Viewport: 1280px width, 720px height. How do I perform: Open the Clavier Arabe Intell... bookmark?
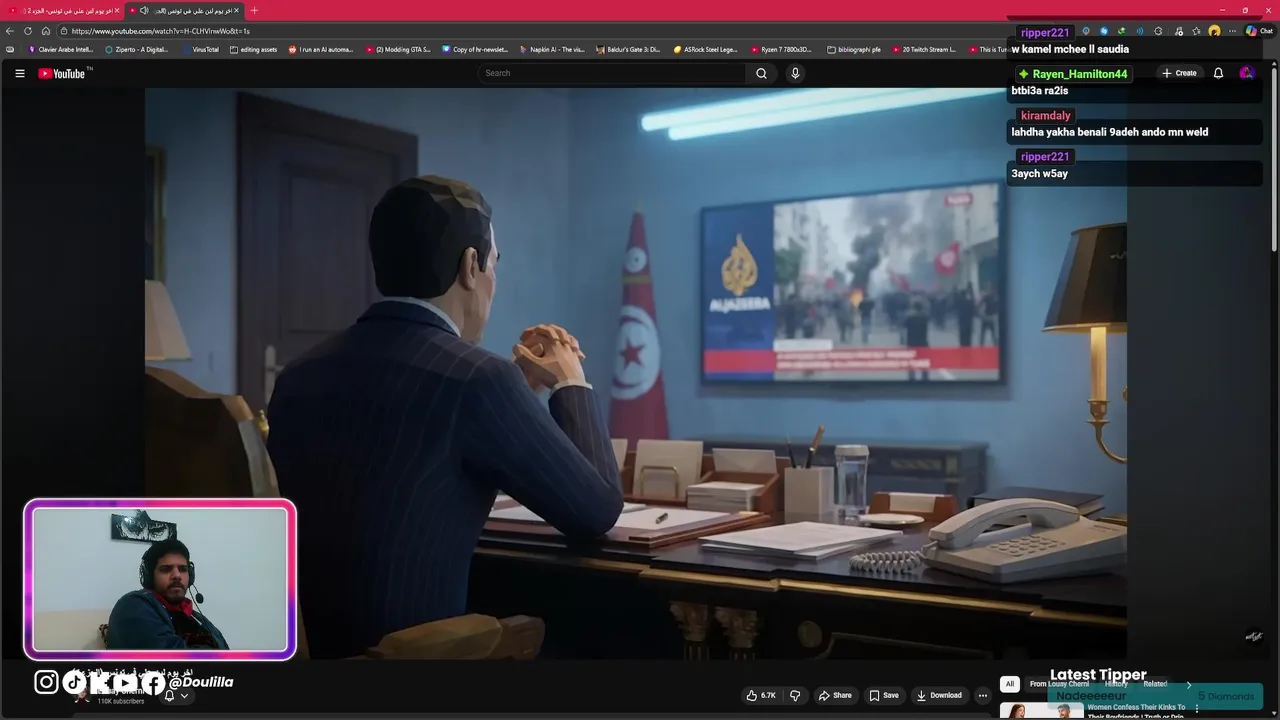coord(62,49)
